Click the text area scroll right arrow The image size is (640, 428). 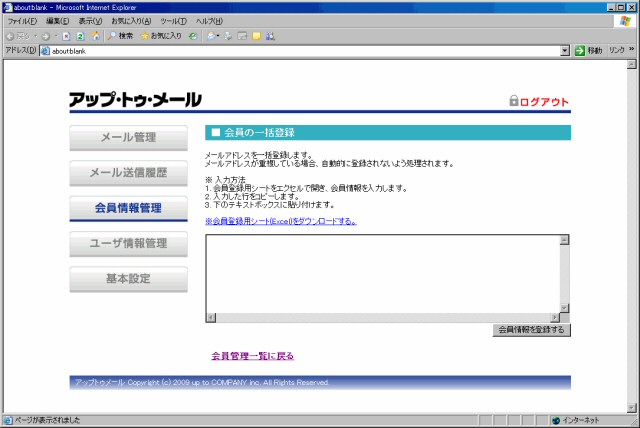coord(555,317)
